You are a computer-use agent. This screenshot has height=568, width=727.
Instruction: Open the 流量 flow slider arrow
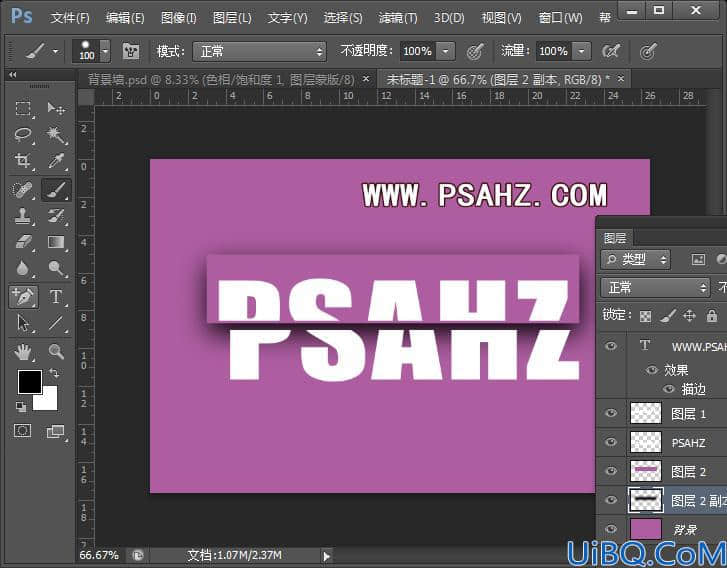[581, 51]
